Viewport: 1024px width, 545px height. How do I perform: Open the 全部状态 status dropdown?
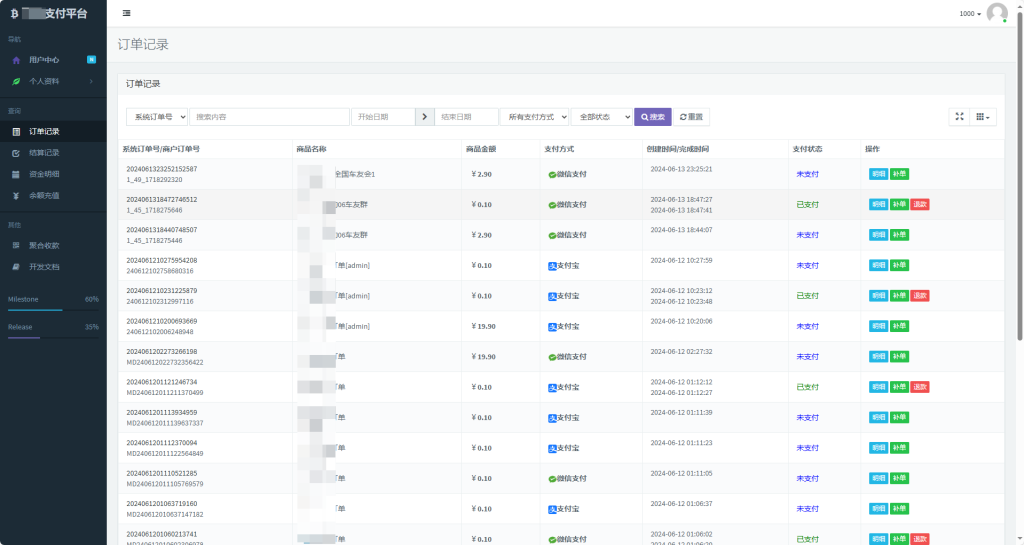(x=601, y=117)
